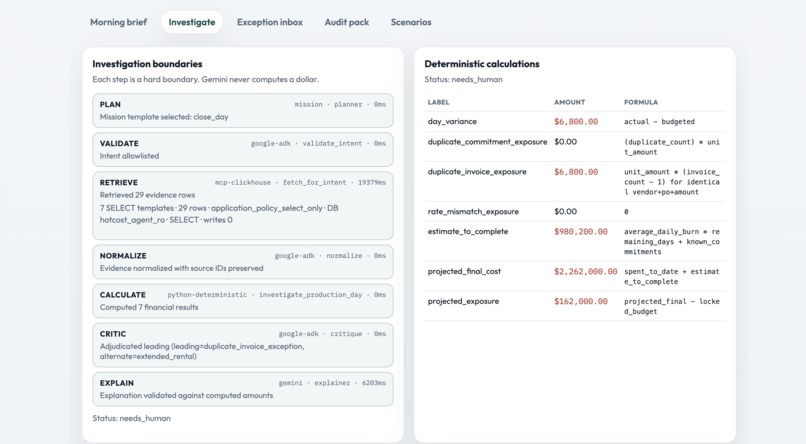Open the CRITIC step card
Screen dimensions: 806x444
[x=243, y=345]
